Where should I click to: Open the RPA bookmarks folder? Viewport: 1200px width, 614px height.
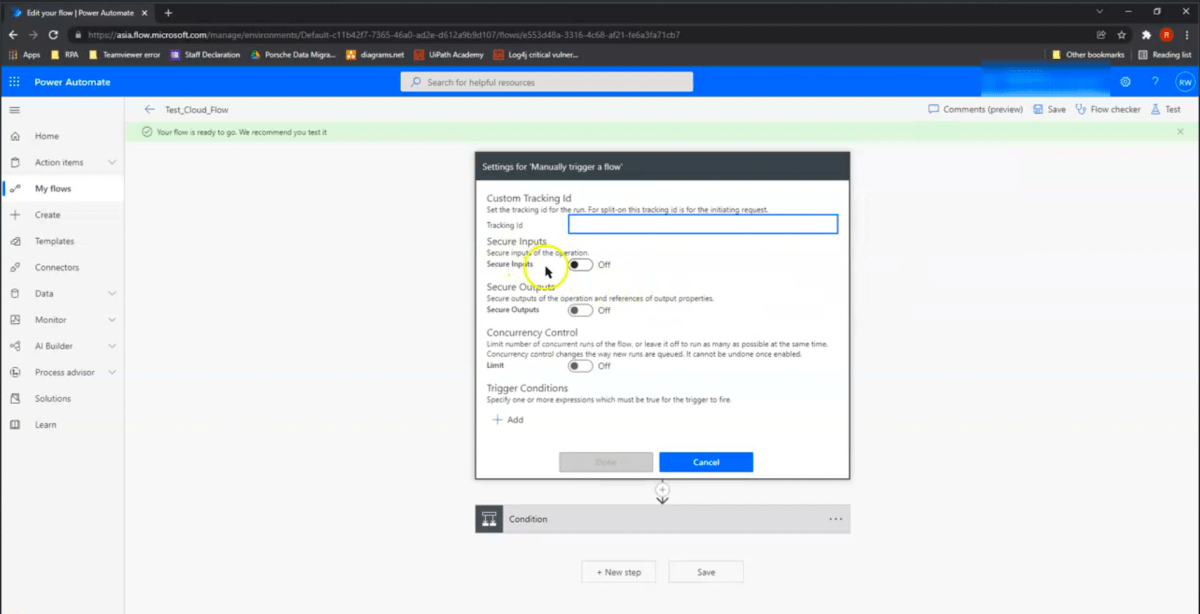(x=64, y=55)
